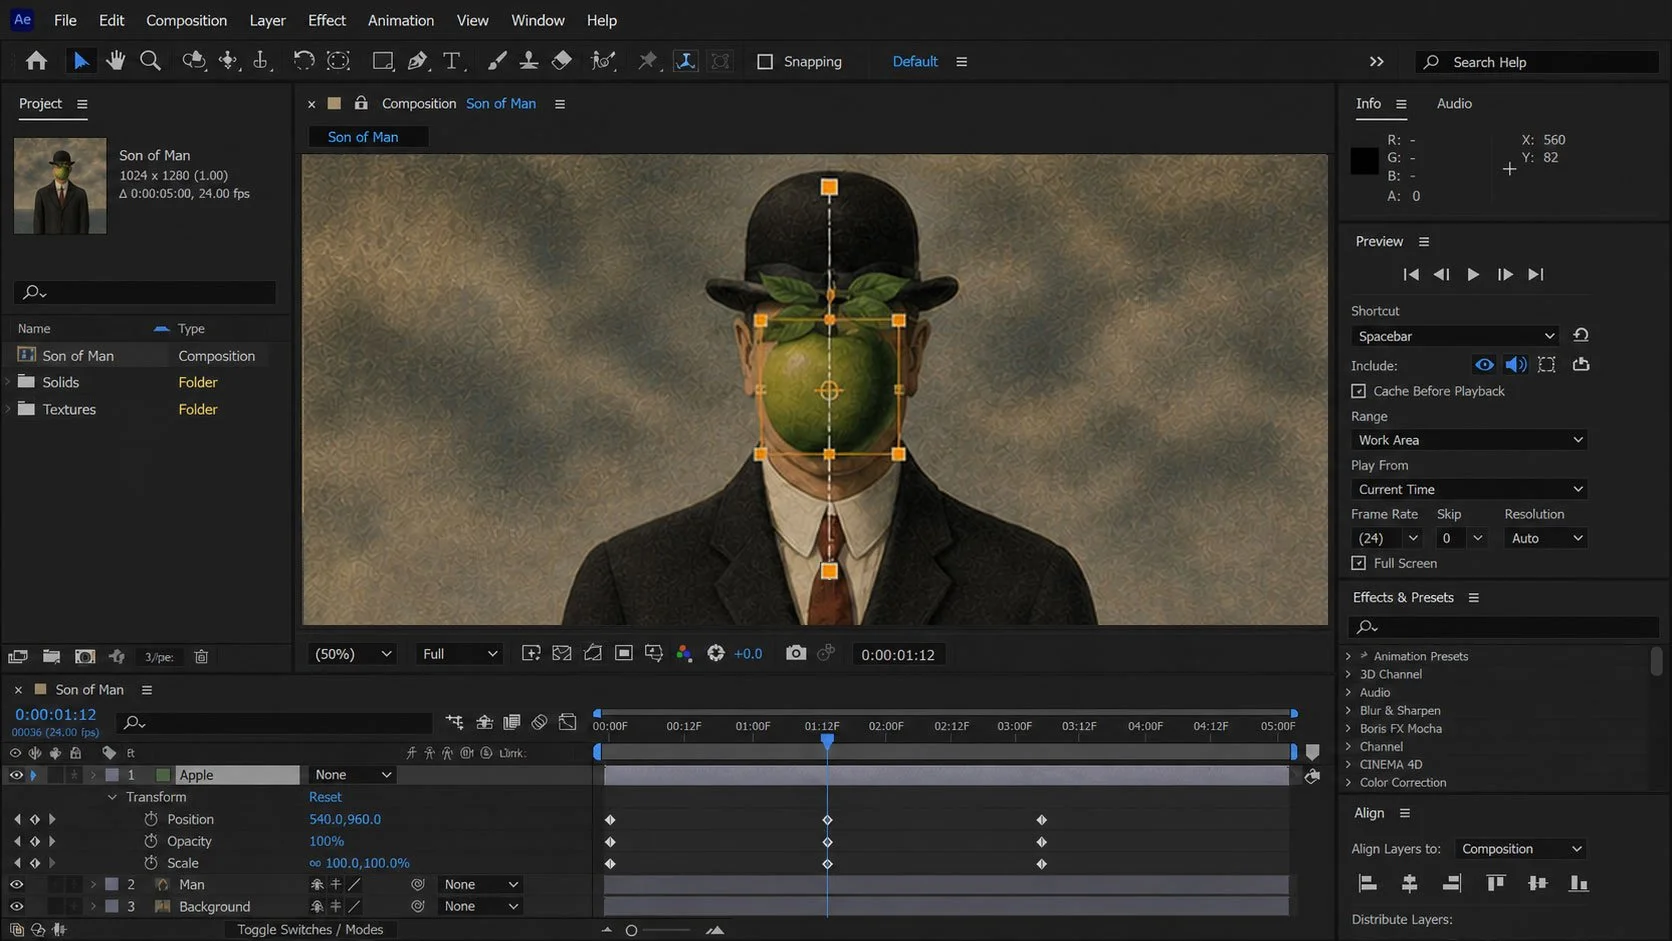Click the timeline zoom slider handle
1672x941 pixels.
coord(631,930)
